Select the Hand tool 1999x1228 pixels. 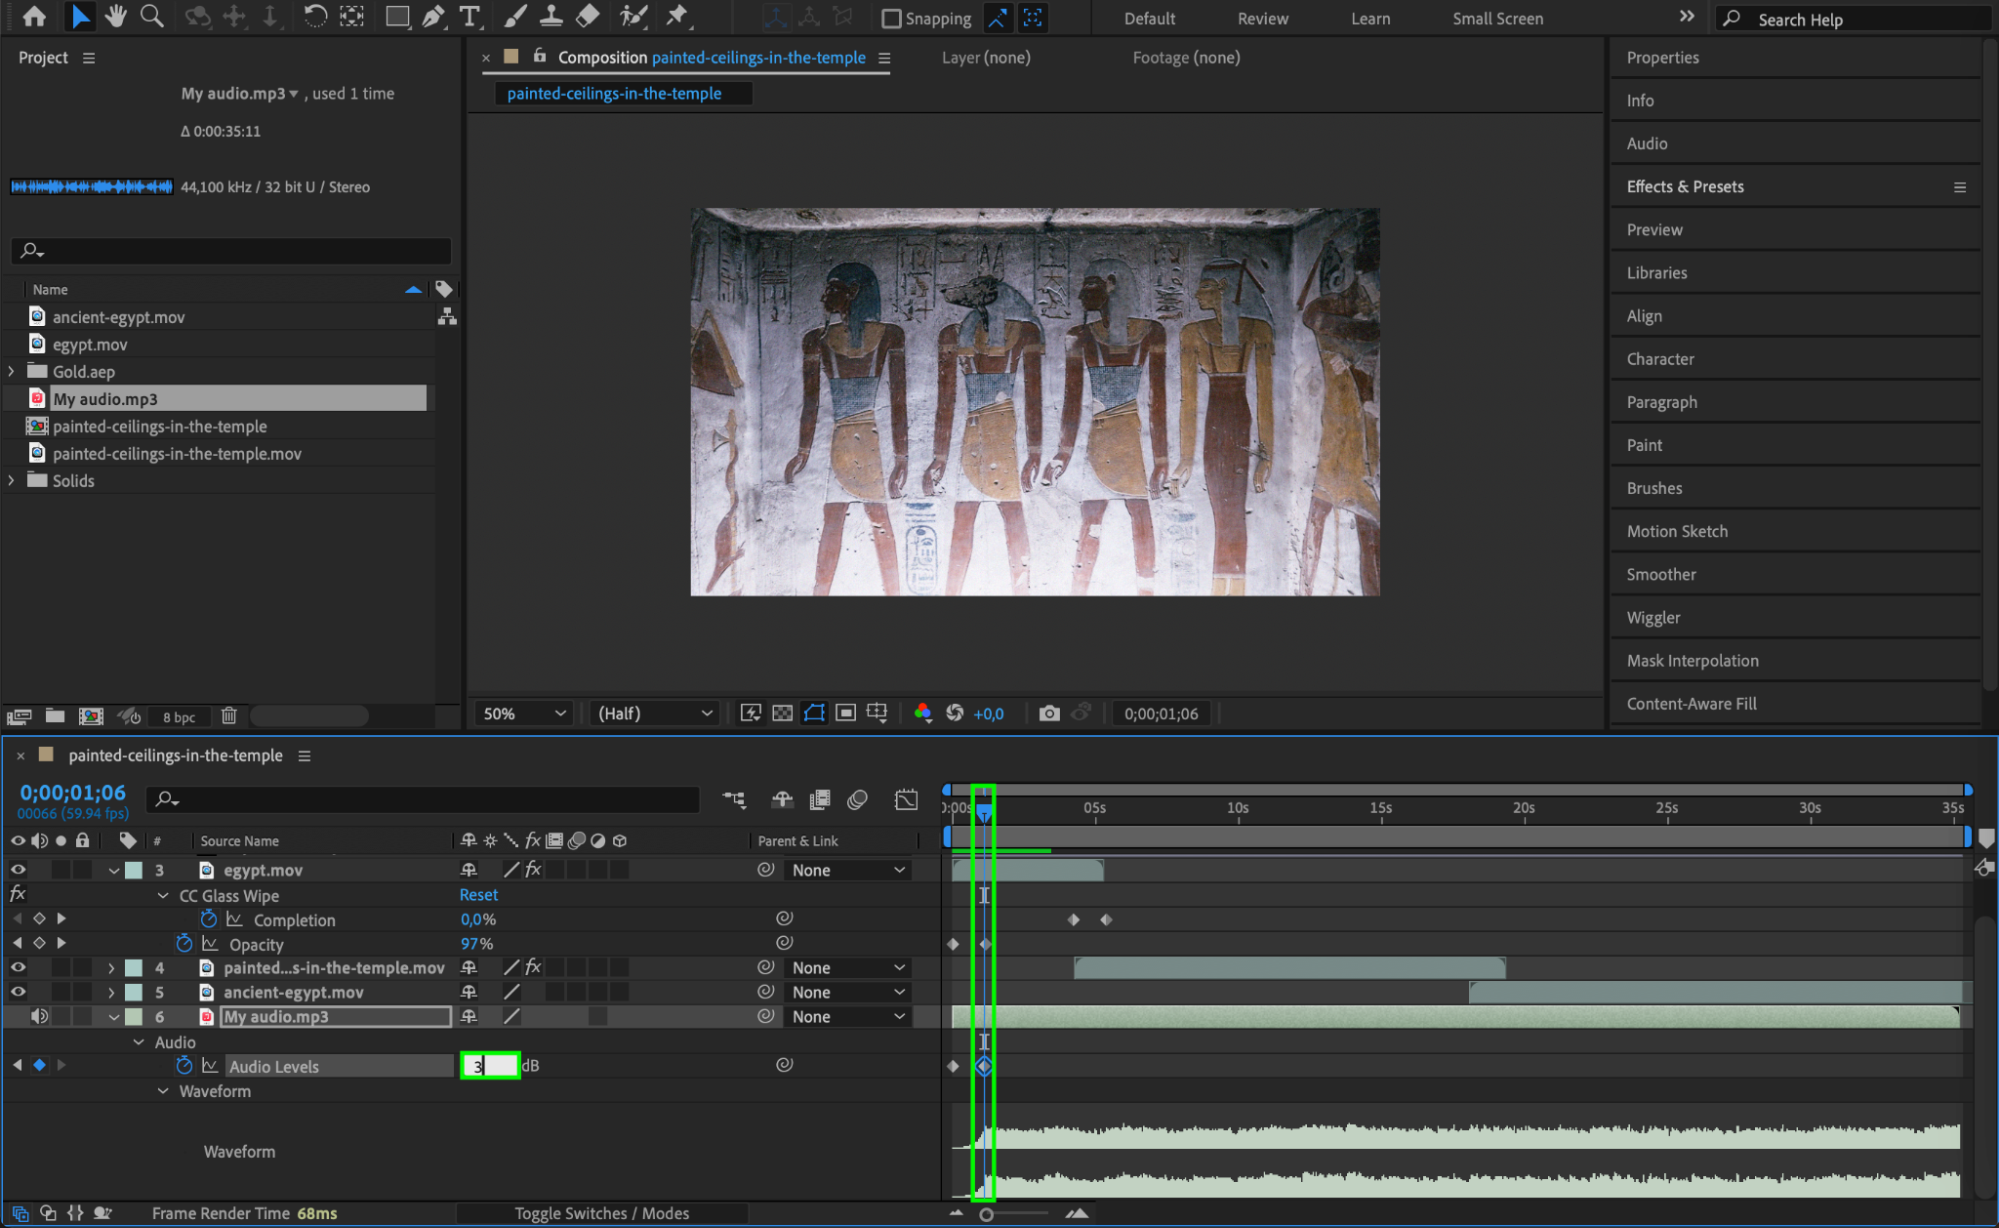(116, 16)
